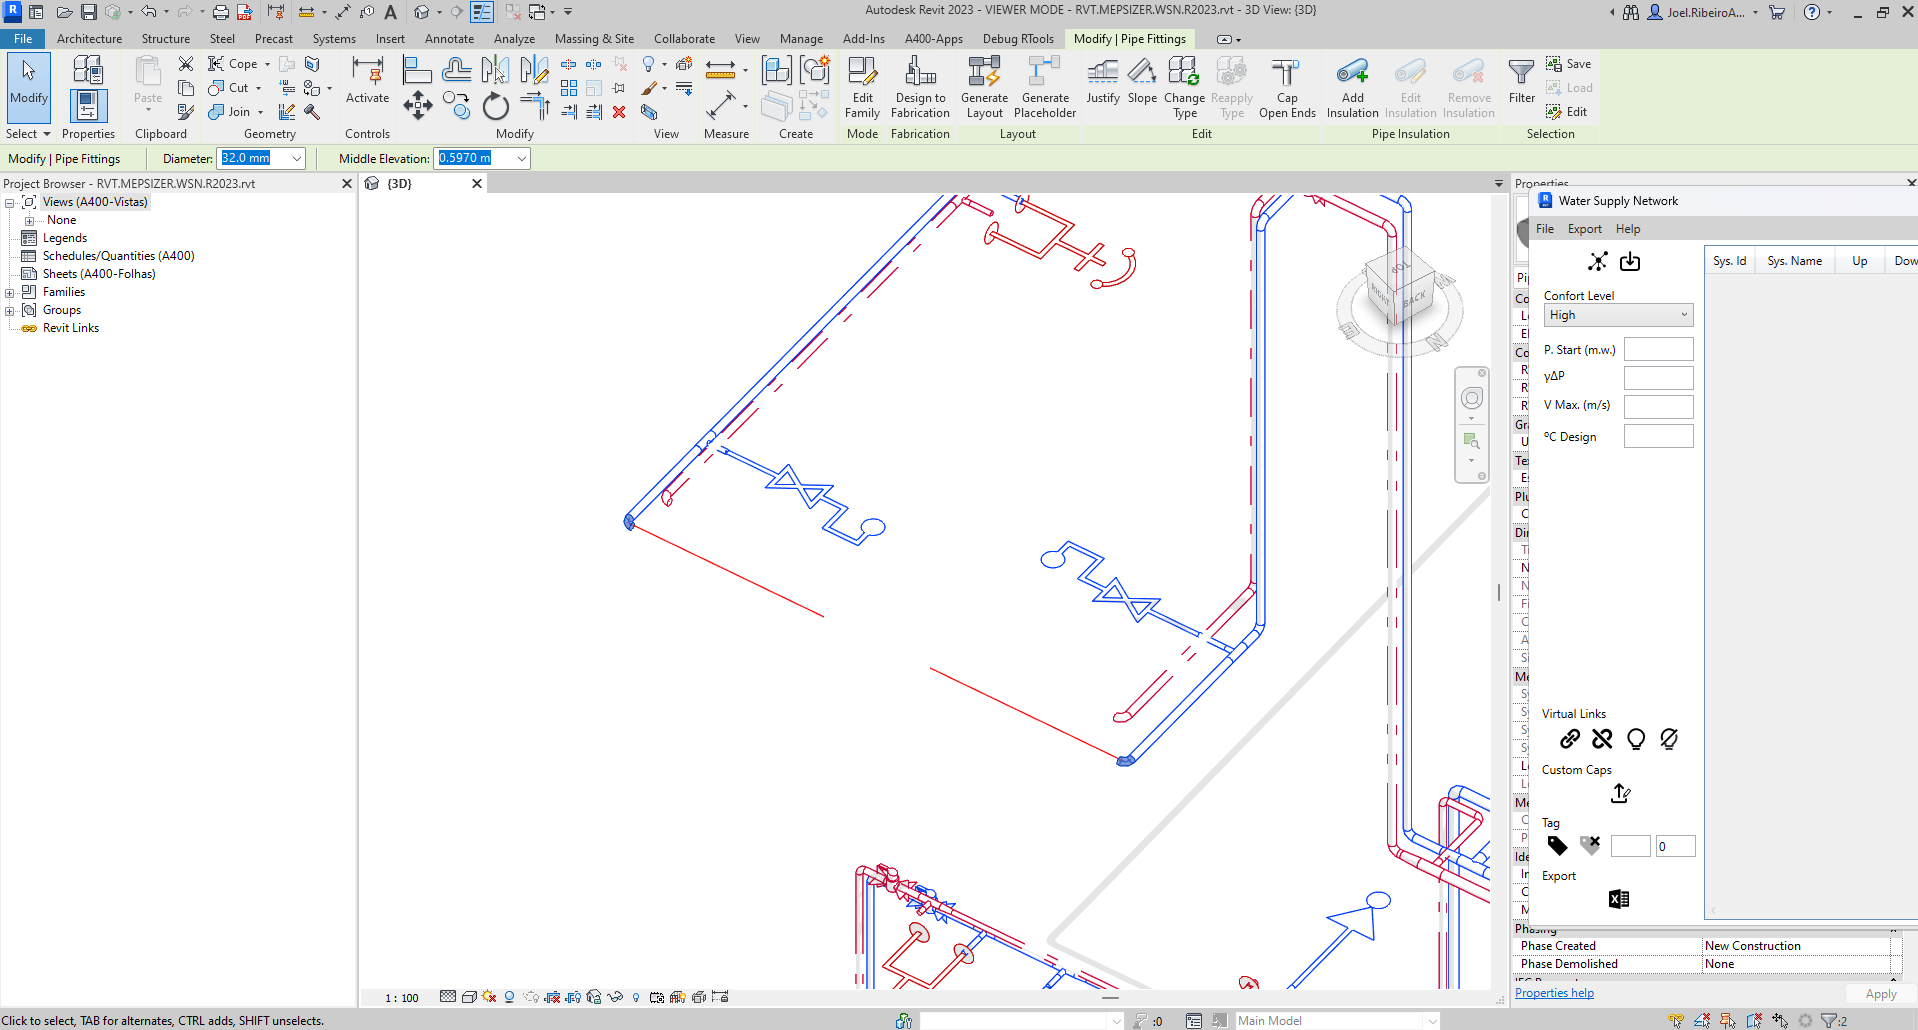The height and width of the screenshot is (1030, 1918).
Task: Remove virtual link with broken chain icon
Action: point(1602,739)
